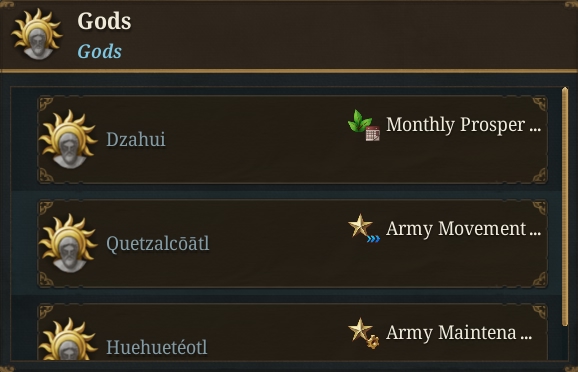Click the white Gods panel title
Screen dimensions: 578x372
click(x=104, y=21)
